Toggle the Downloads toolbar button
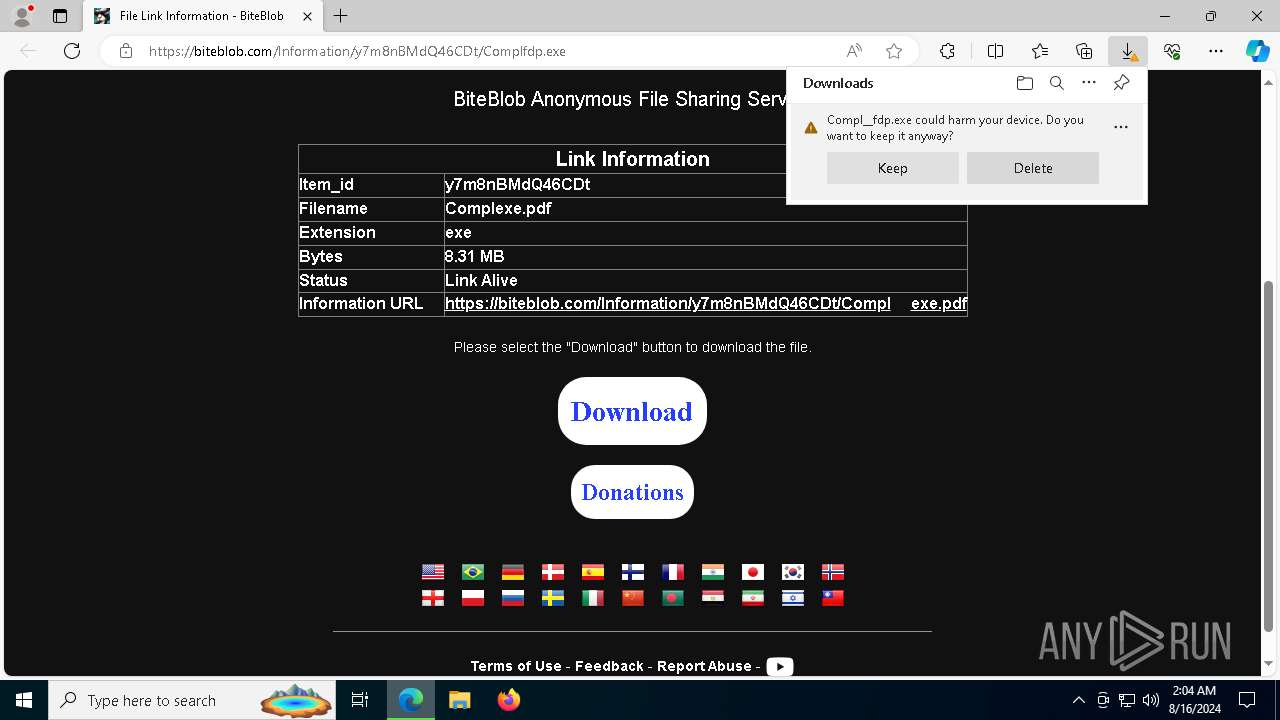This screenshot has width=1280, height=720. [x=1128, y=51]
